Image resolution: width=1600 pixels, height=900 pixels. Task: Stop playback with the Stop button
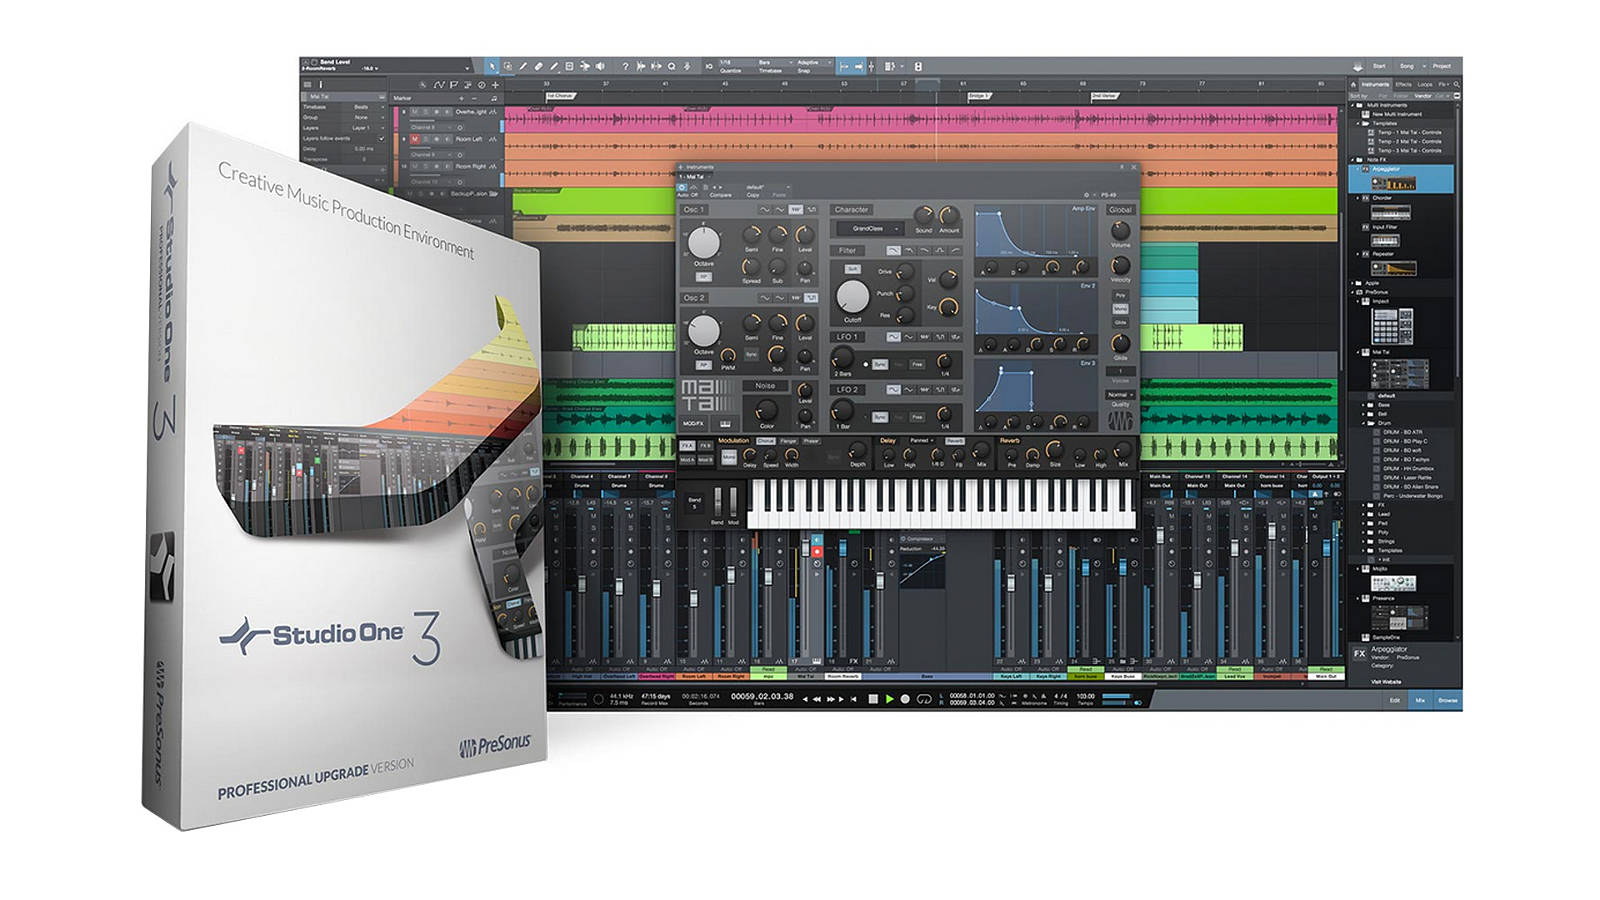click(873, 699)
